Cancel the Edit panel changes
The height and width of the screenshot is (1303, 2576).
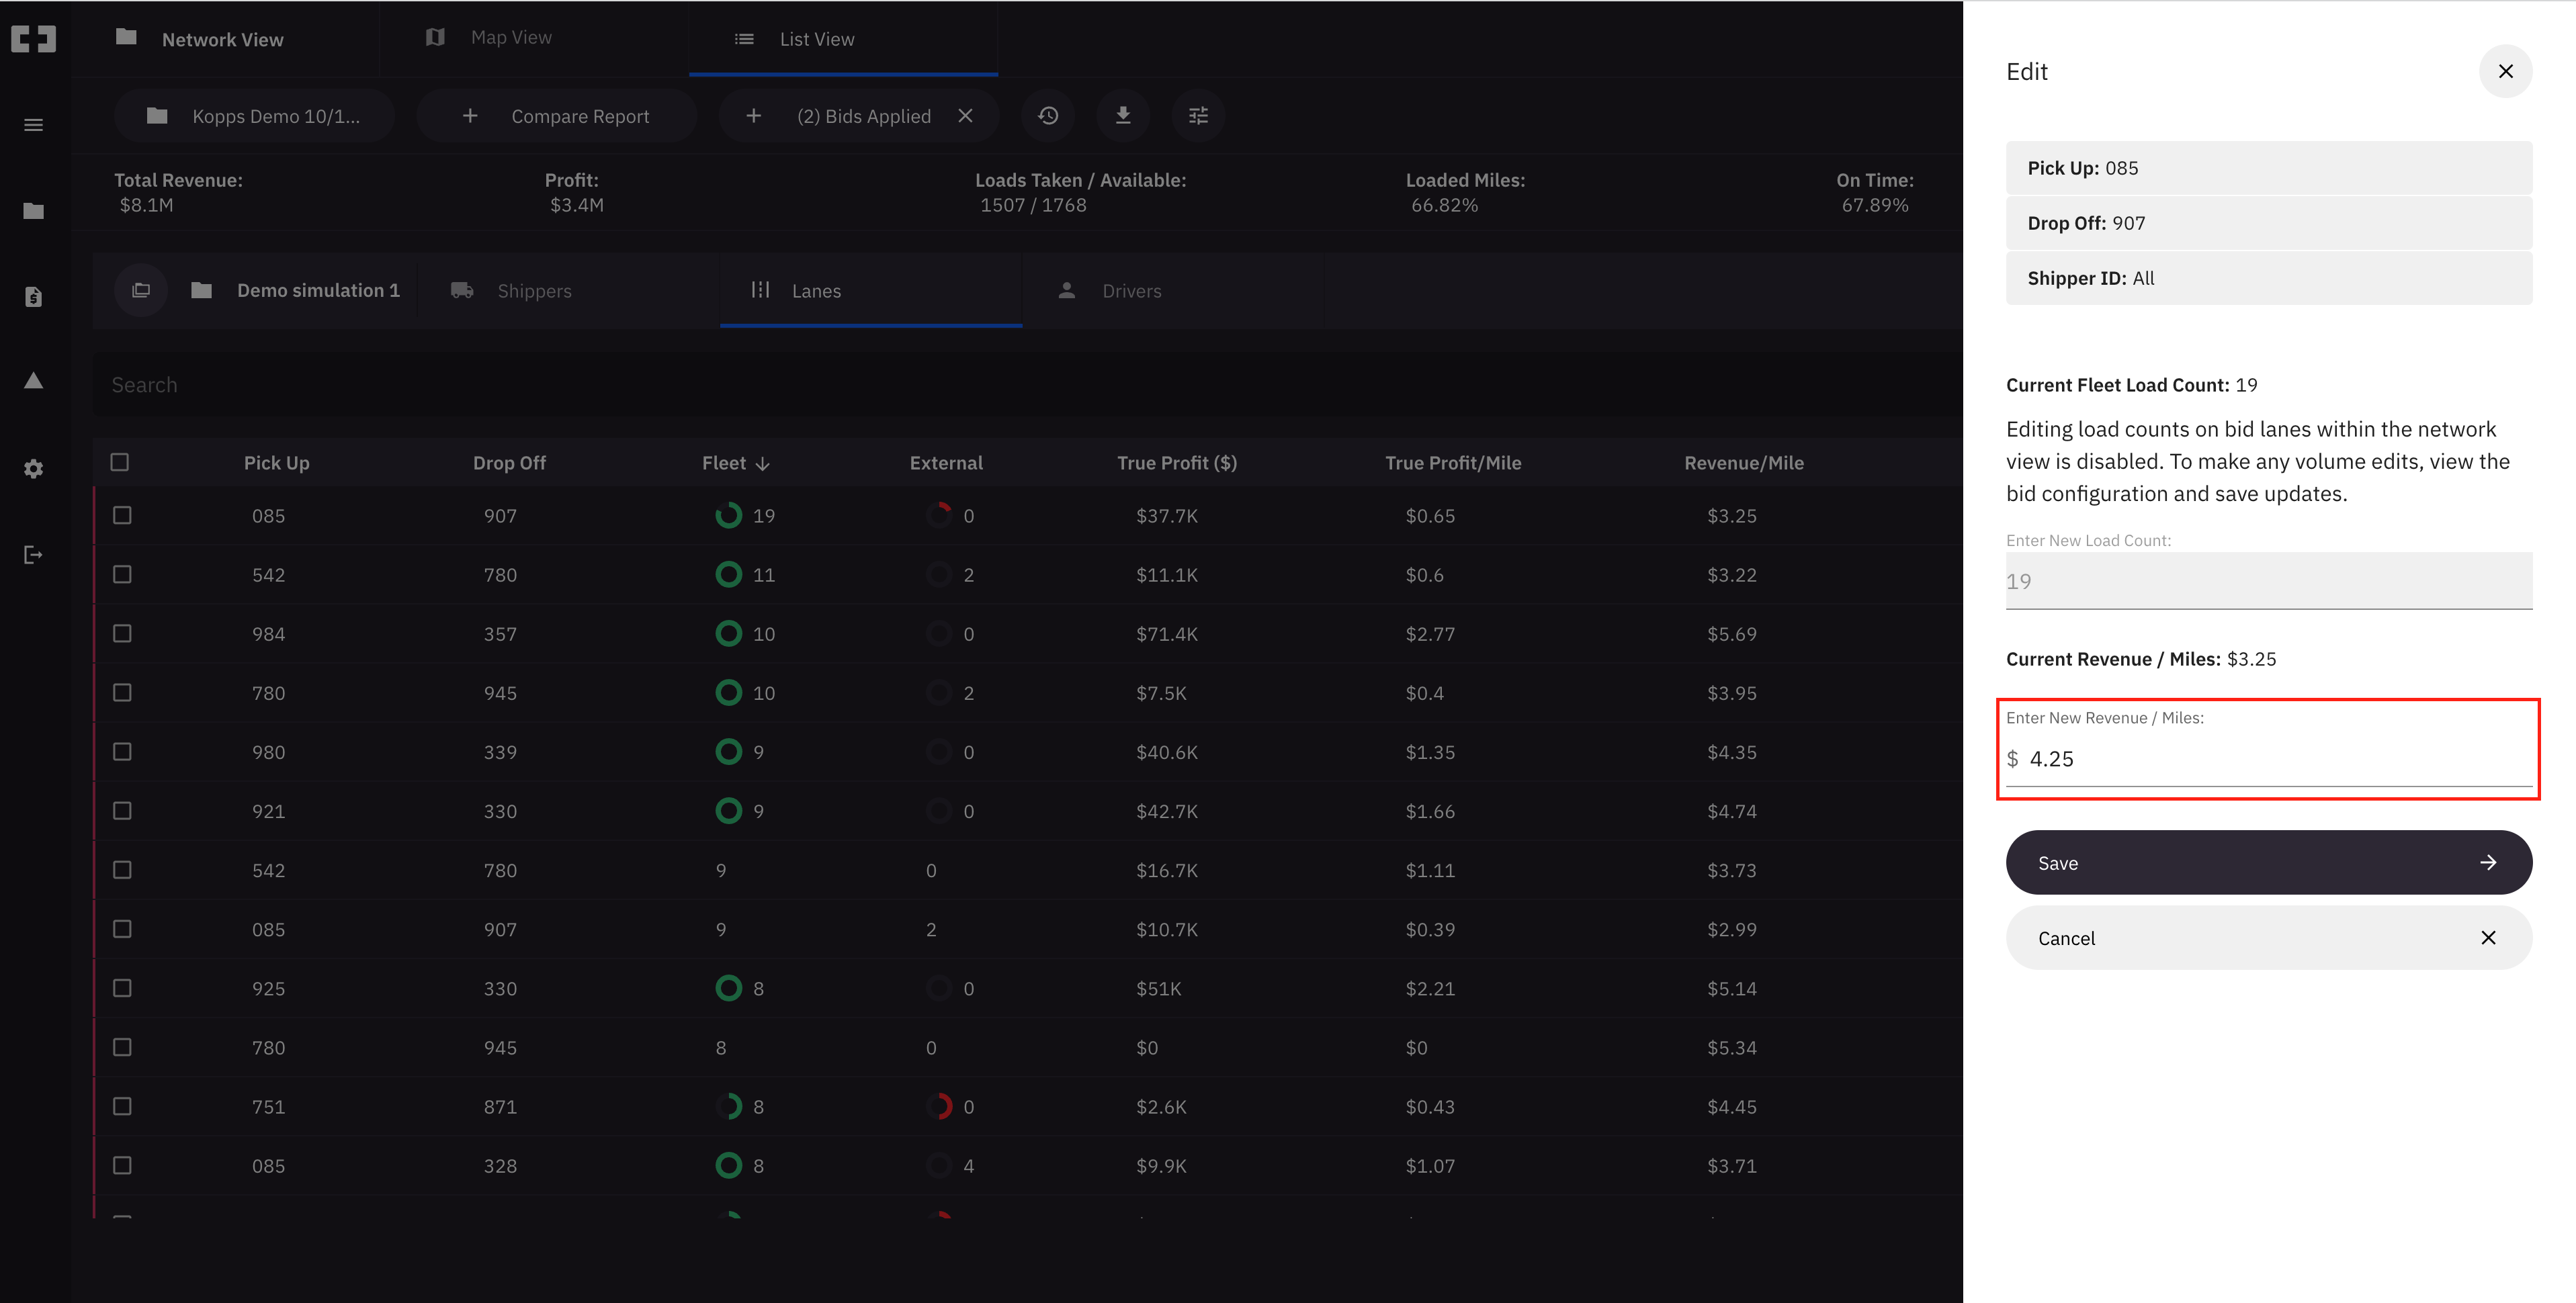pyautogui.click(x=2267, y=938)
